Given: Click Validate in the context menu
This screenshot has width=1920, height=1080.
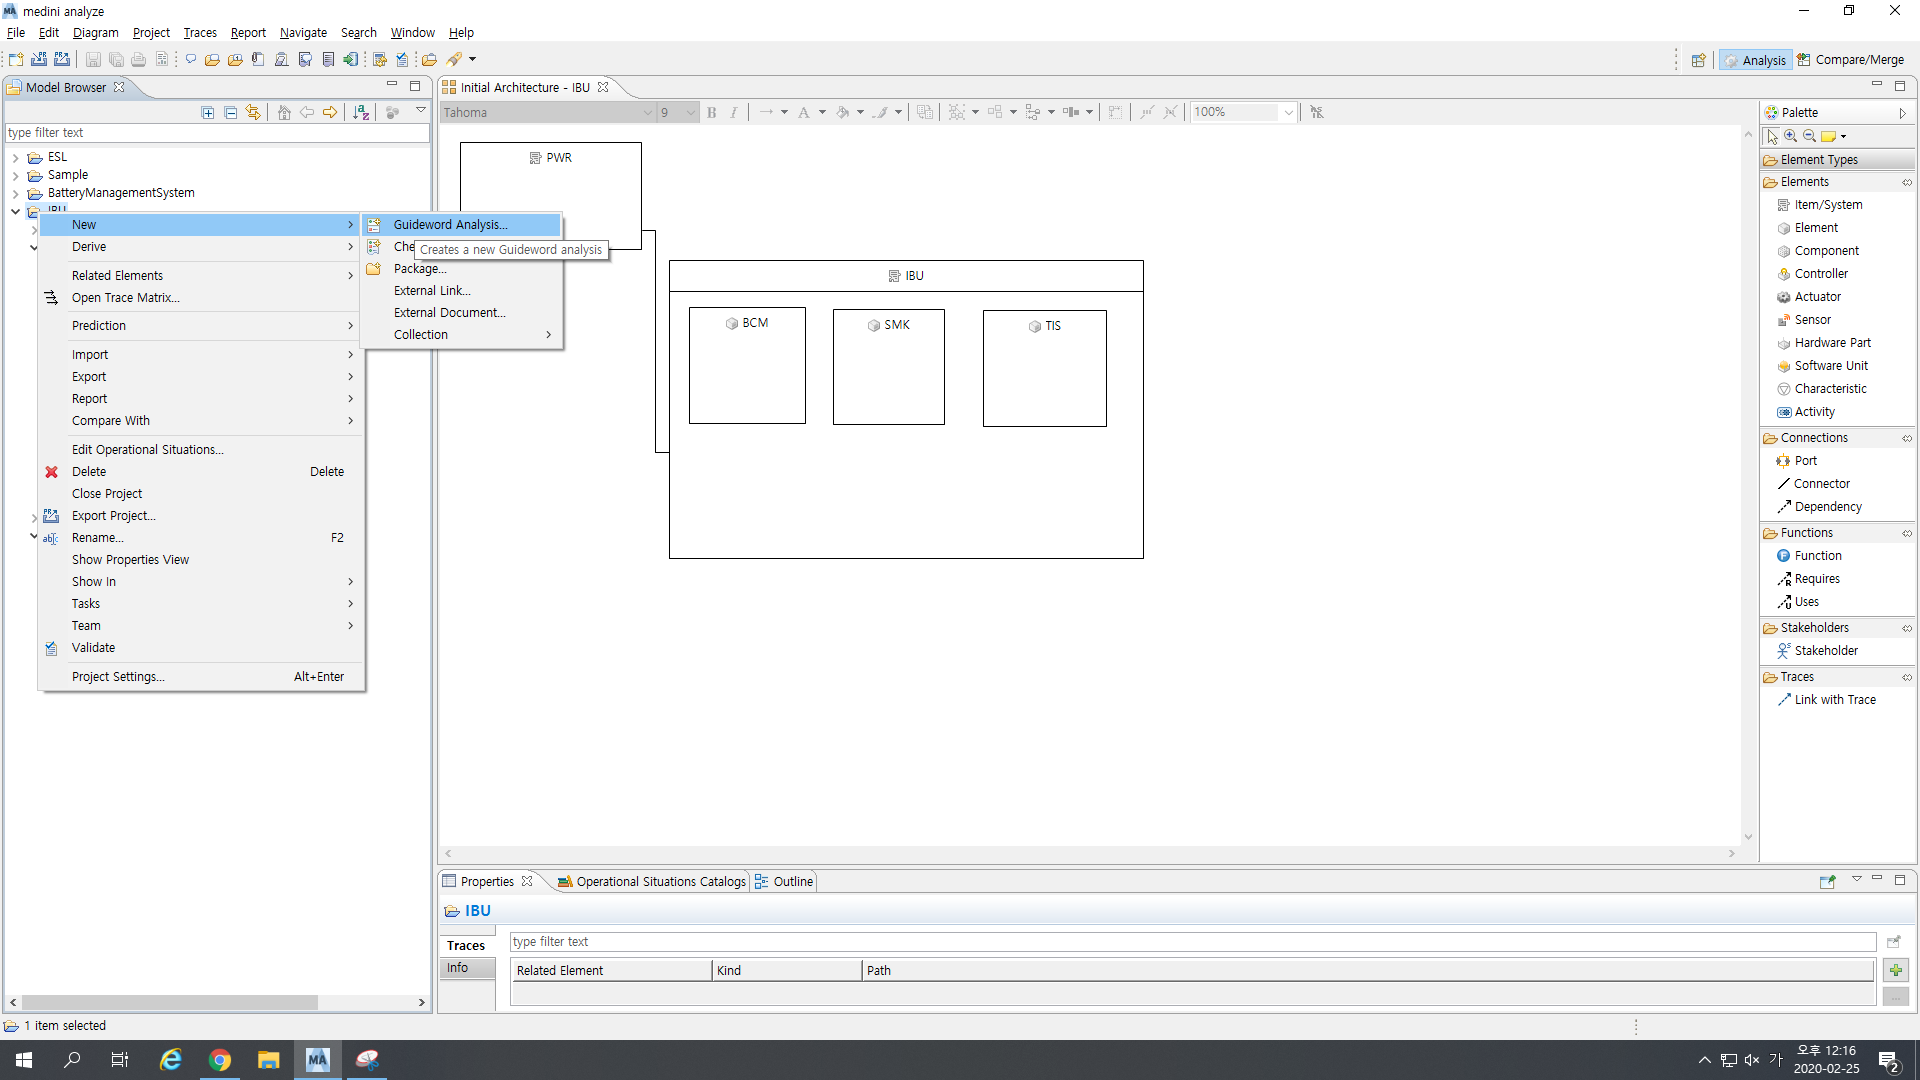Looking at the screenshot, I should tap(93, 648).
